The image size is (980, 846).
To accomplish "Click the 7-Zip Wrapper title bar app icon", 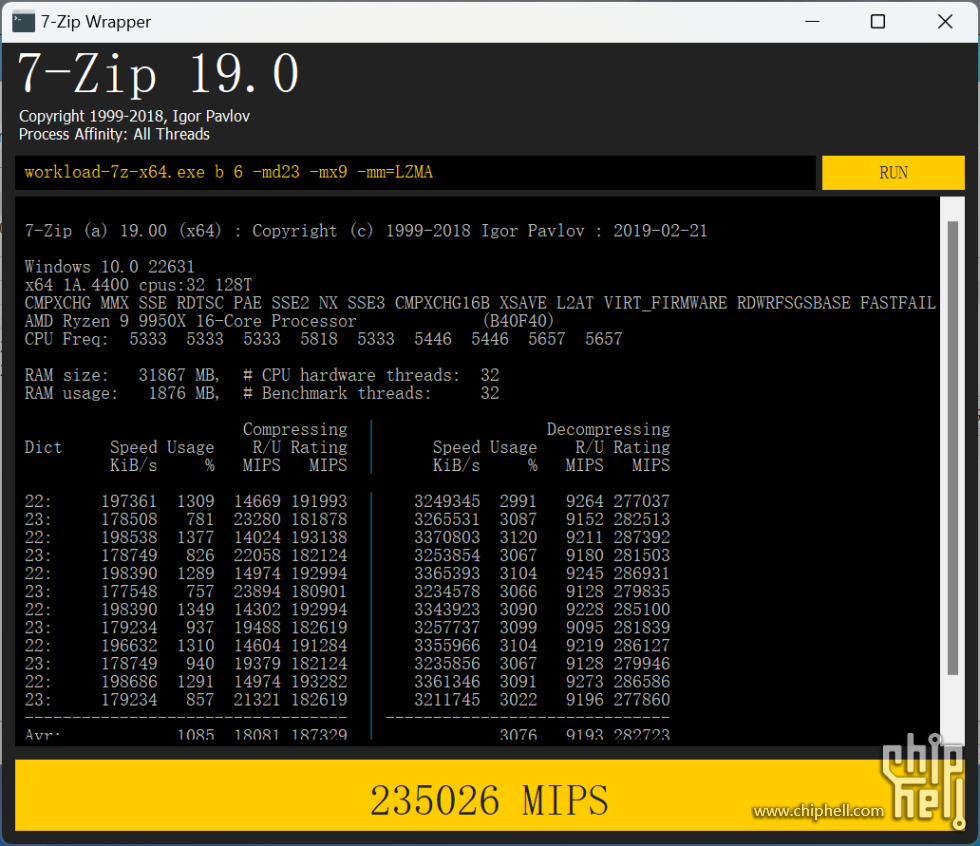I will 23,22.
